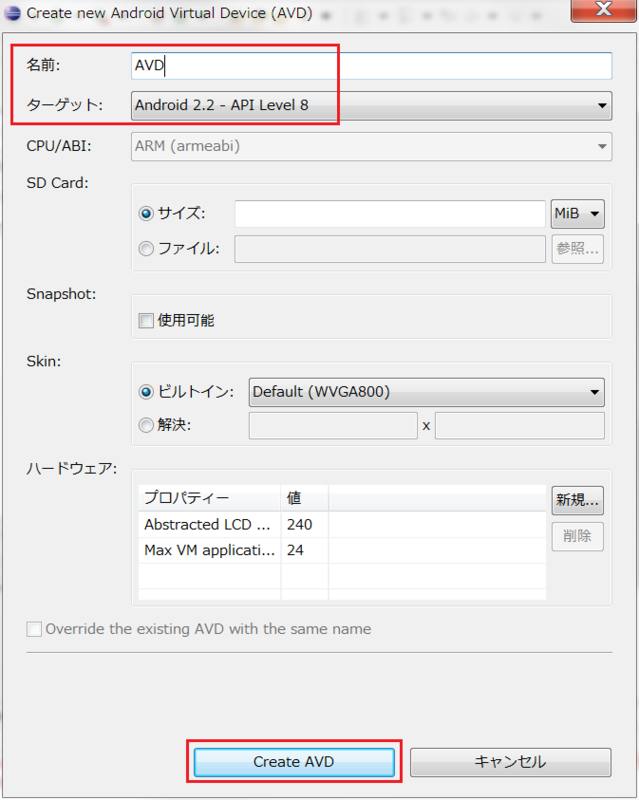Select the SD Card ファイル radio button

coord(146,249)
